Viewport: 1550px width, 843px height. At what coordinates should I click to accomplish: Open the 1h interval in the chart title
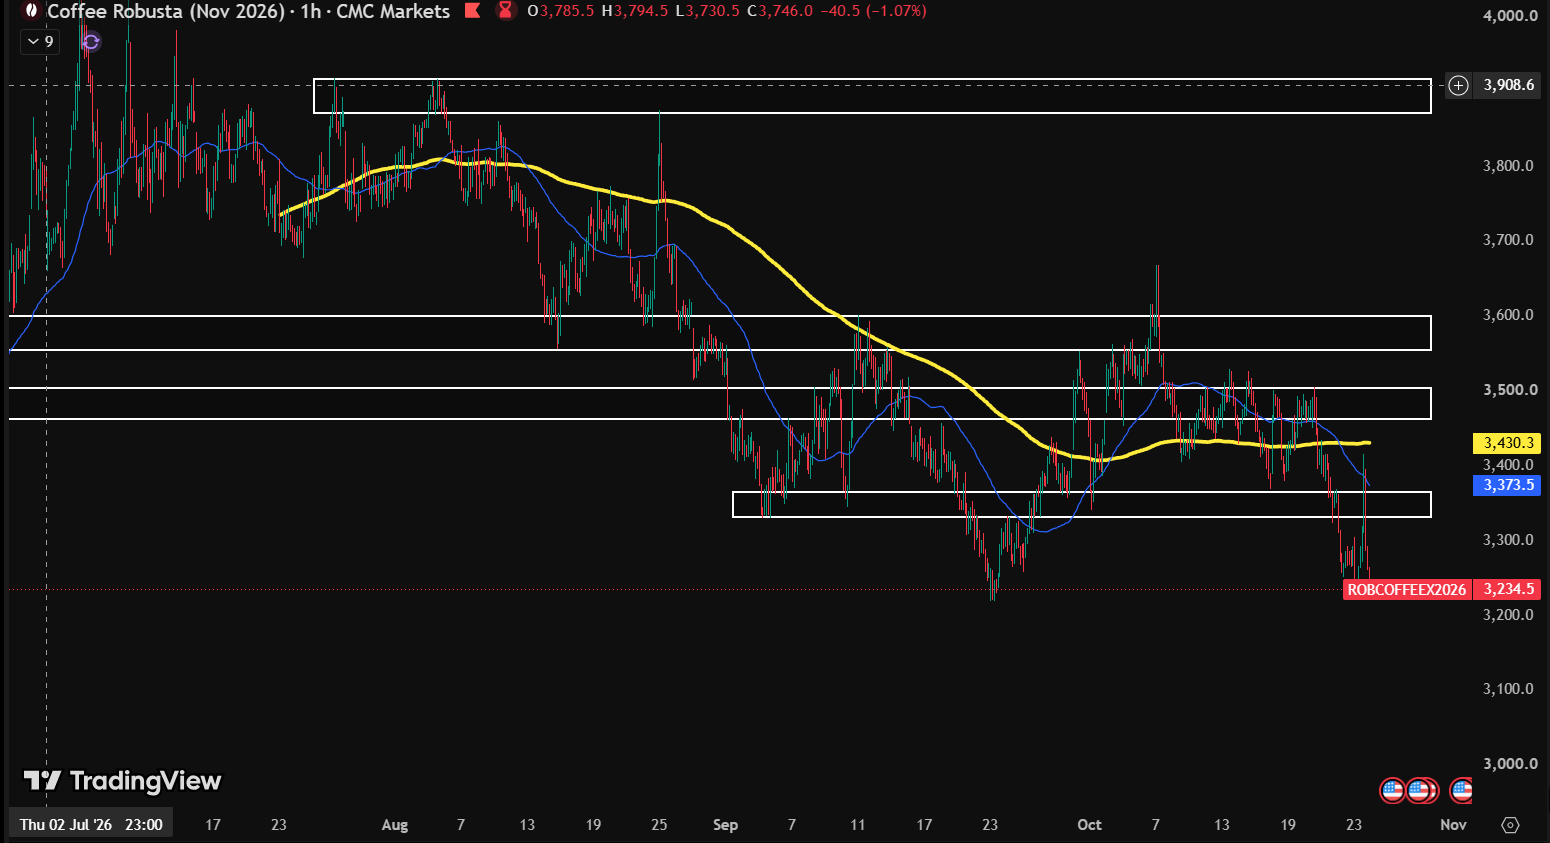(310, 11)
